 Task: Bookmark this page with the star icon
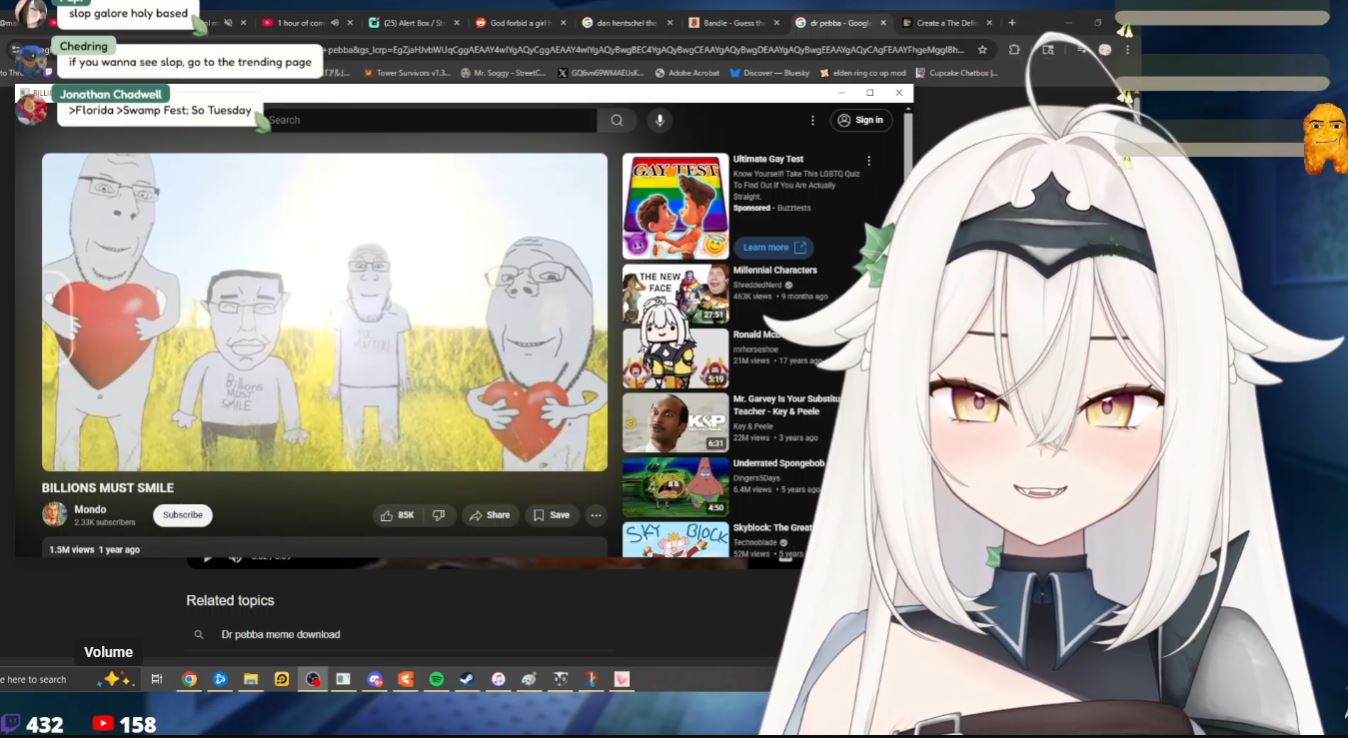982,49
